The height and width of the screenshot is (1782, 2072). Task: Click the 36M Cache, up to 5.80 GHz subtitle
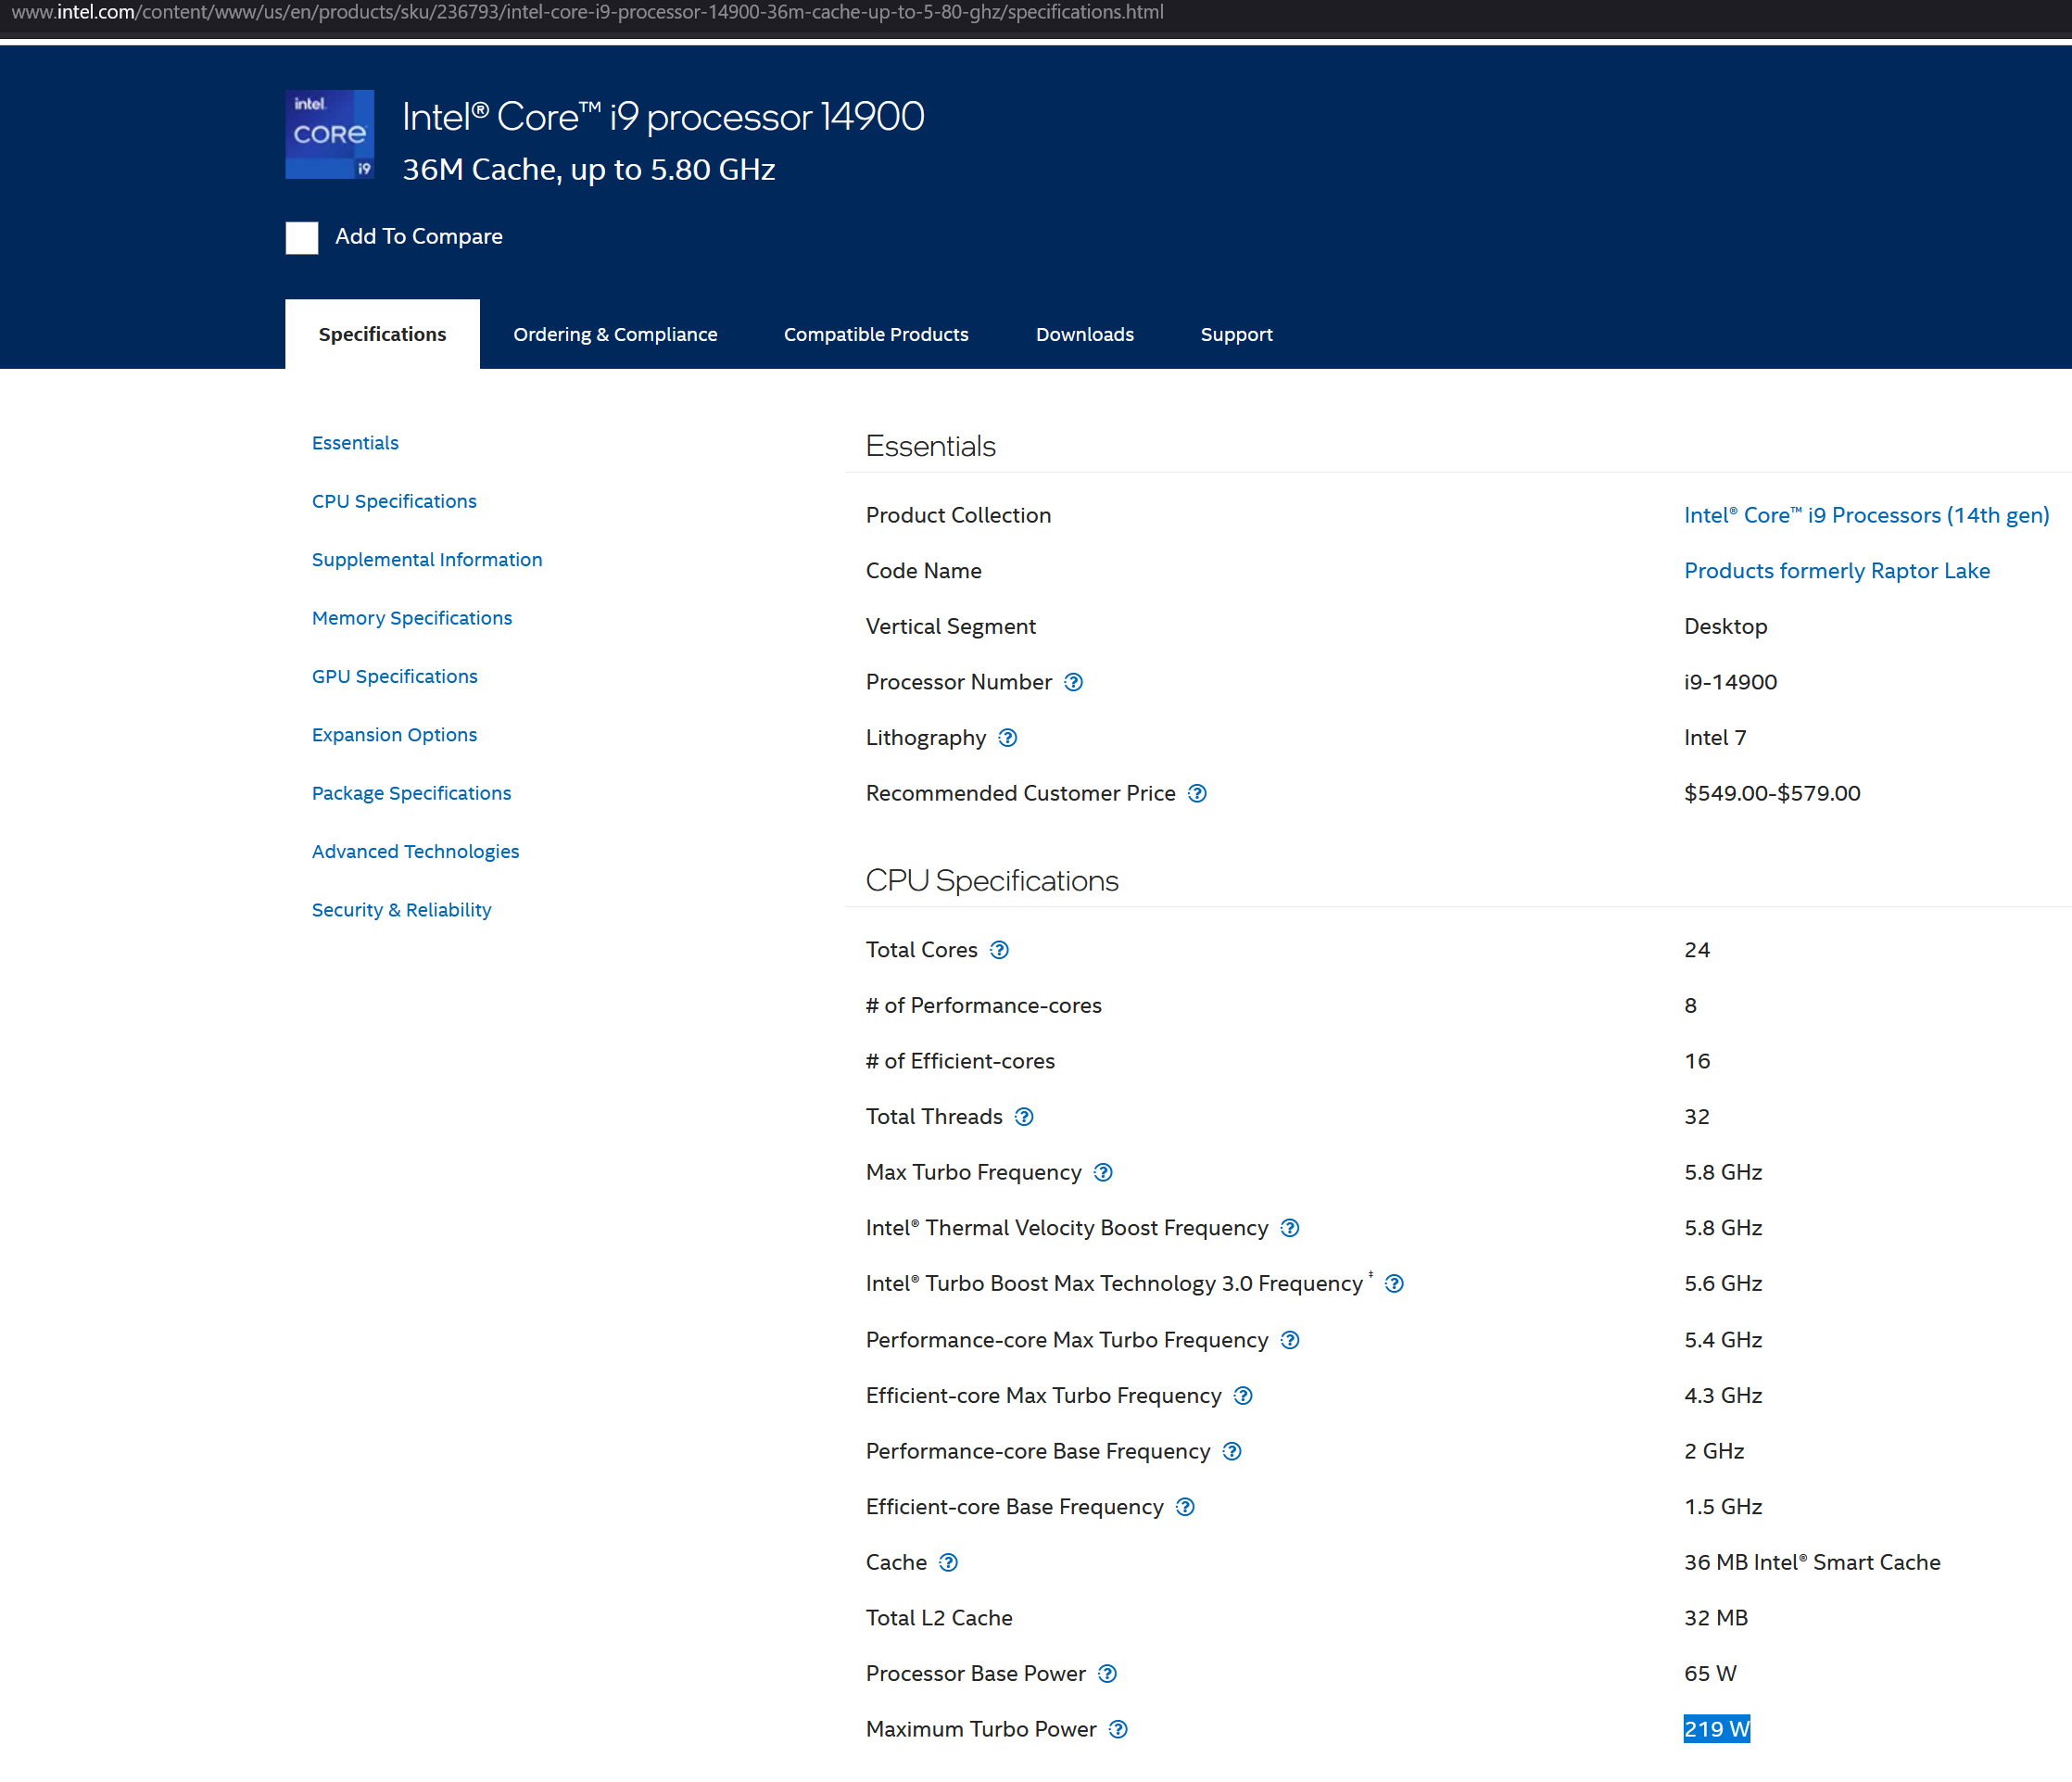click(x=588, y=170)
